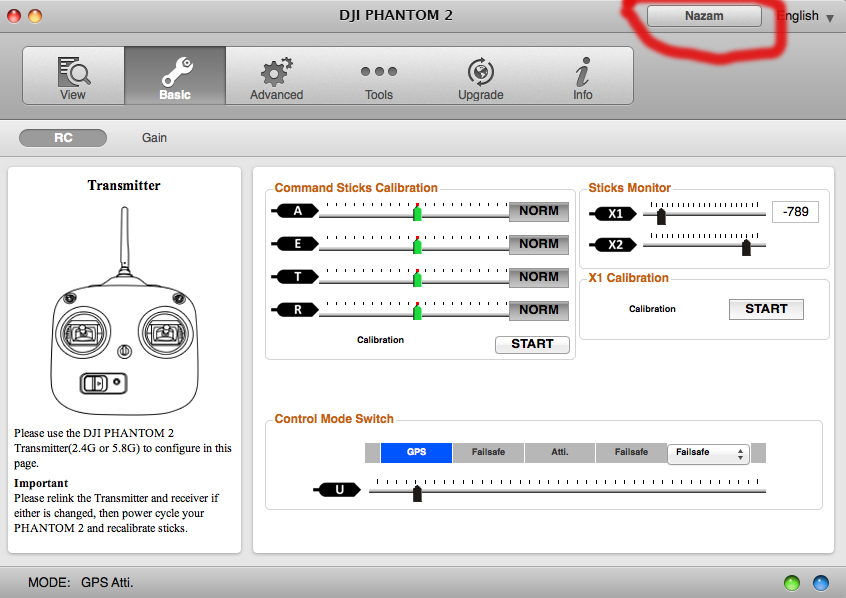Click the X1 value field showing -789

click(794, 212)
